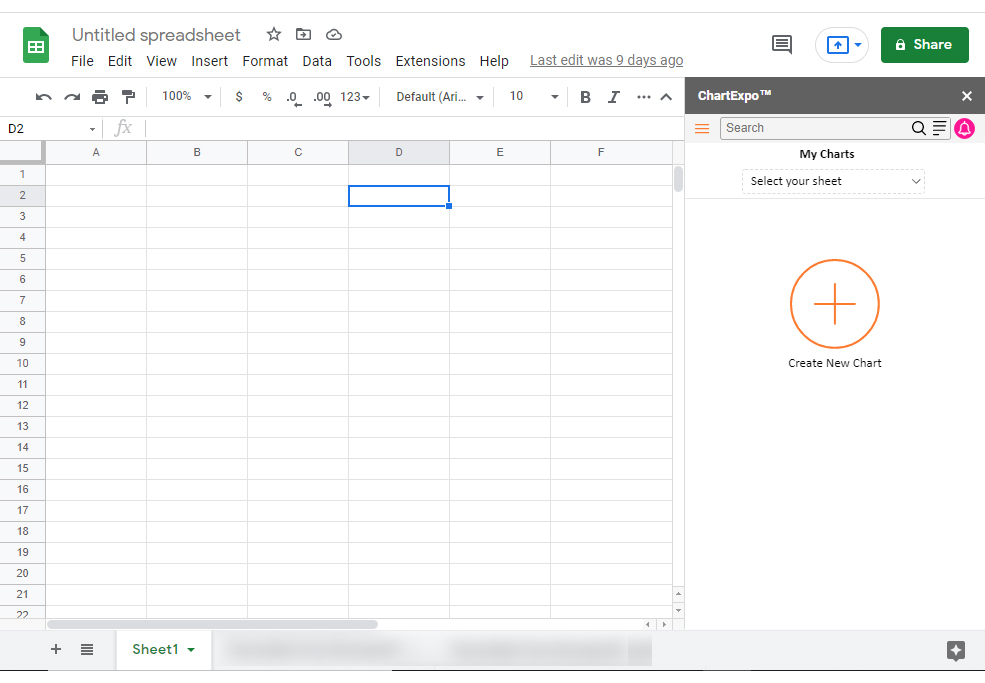
Task: Click the scroll down arrow of the grid
Action: [x=678, y=610]
